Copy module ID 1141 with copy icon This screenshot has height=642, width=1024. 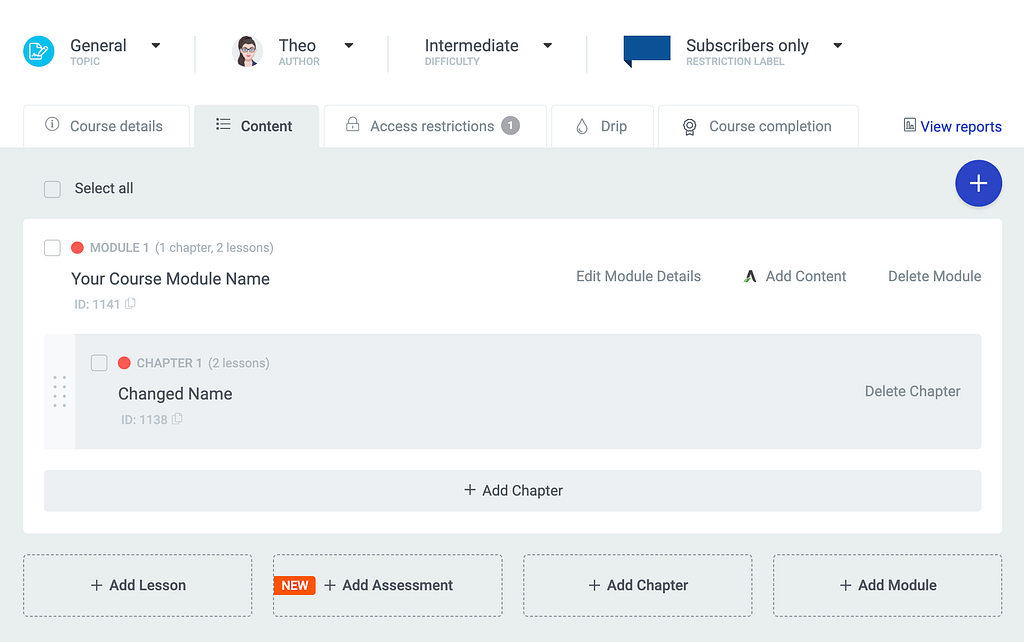[130, 304]
